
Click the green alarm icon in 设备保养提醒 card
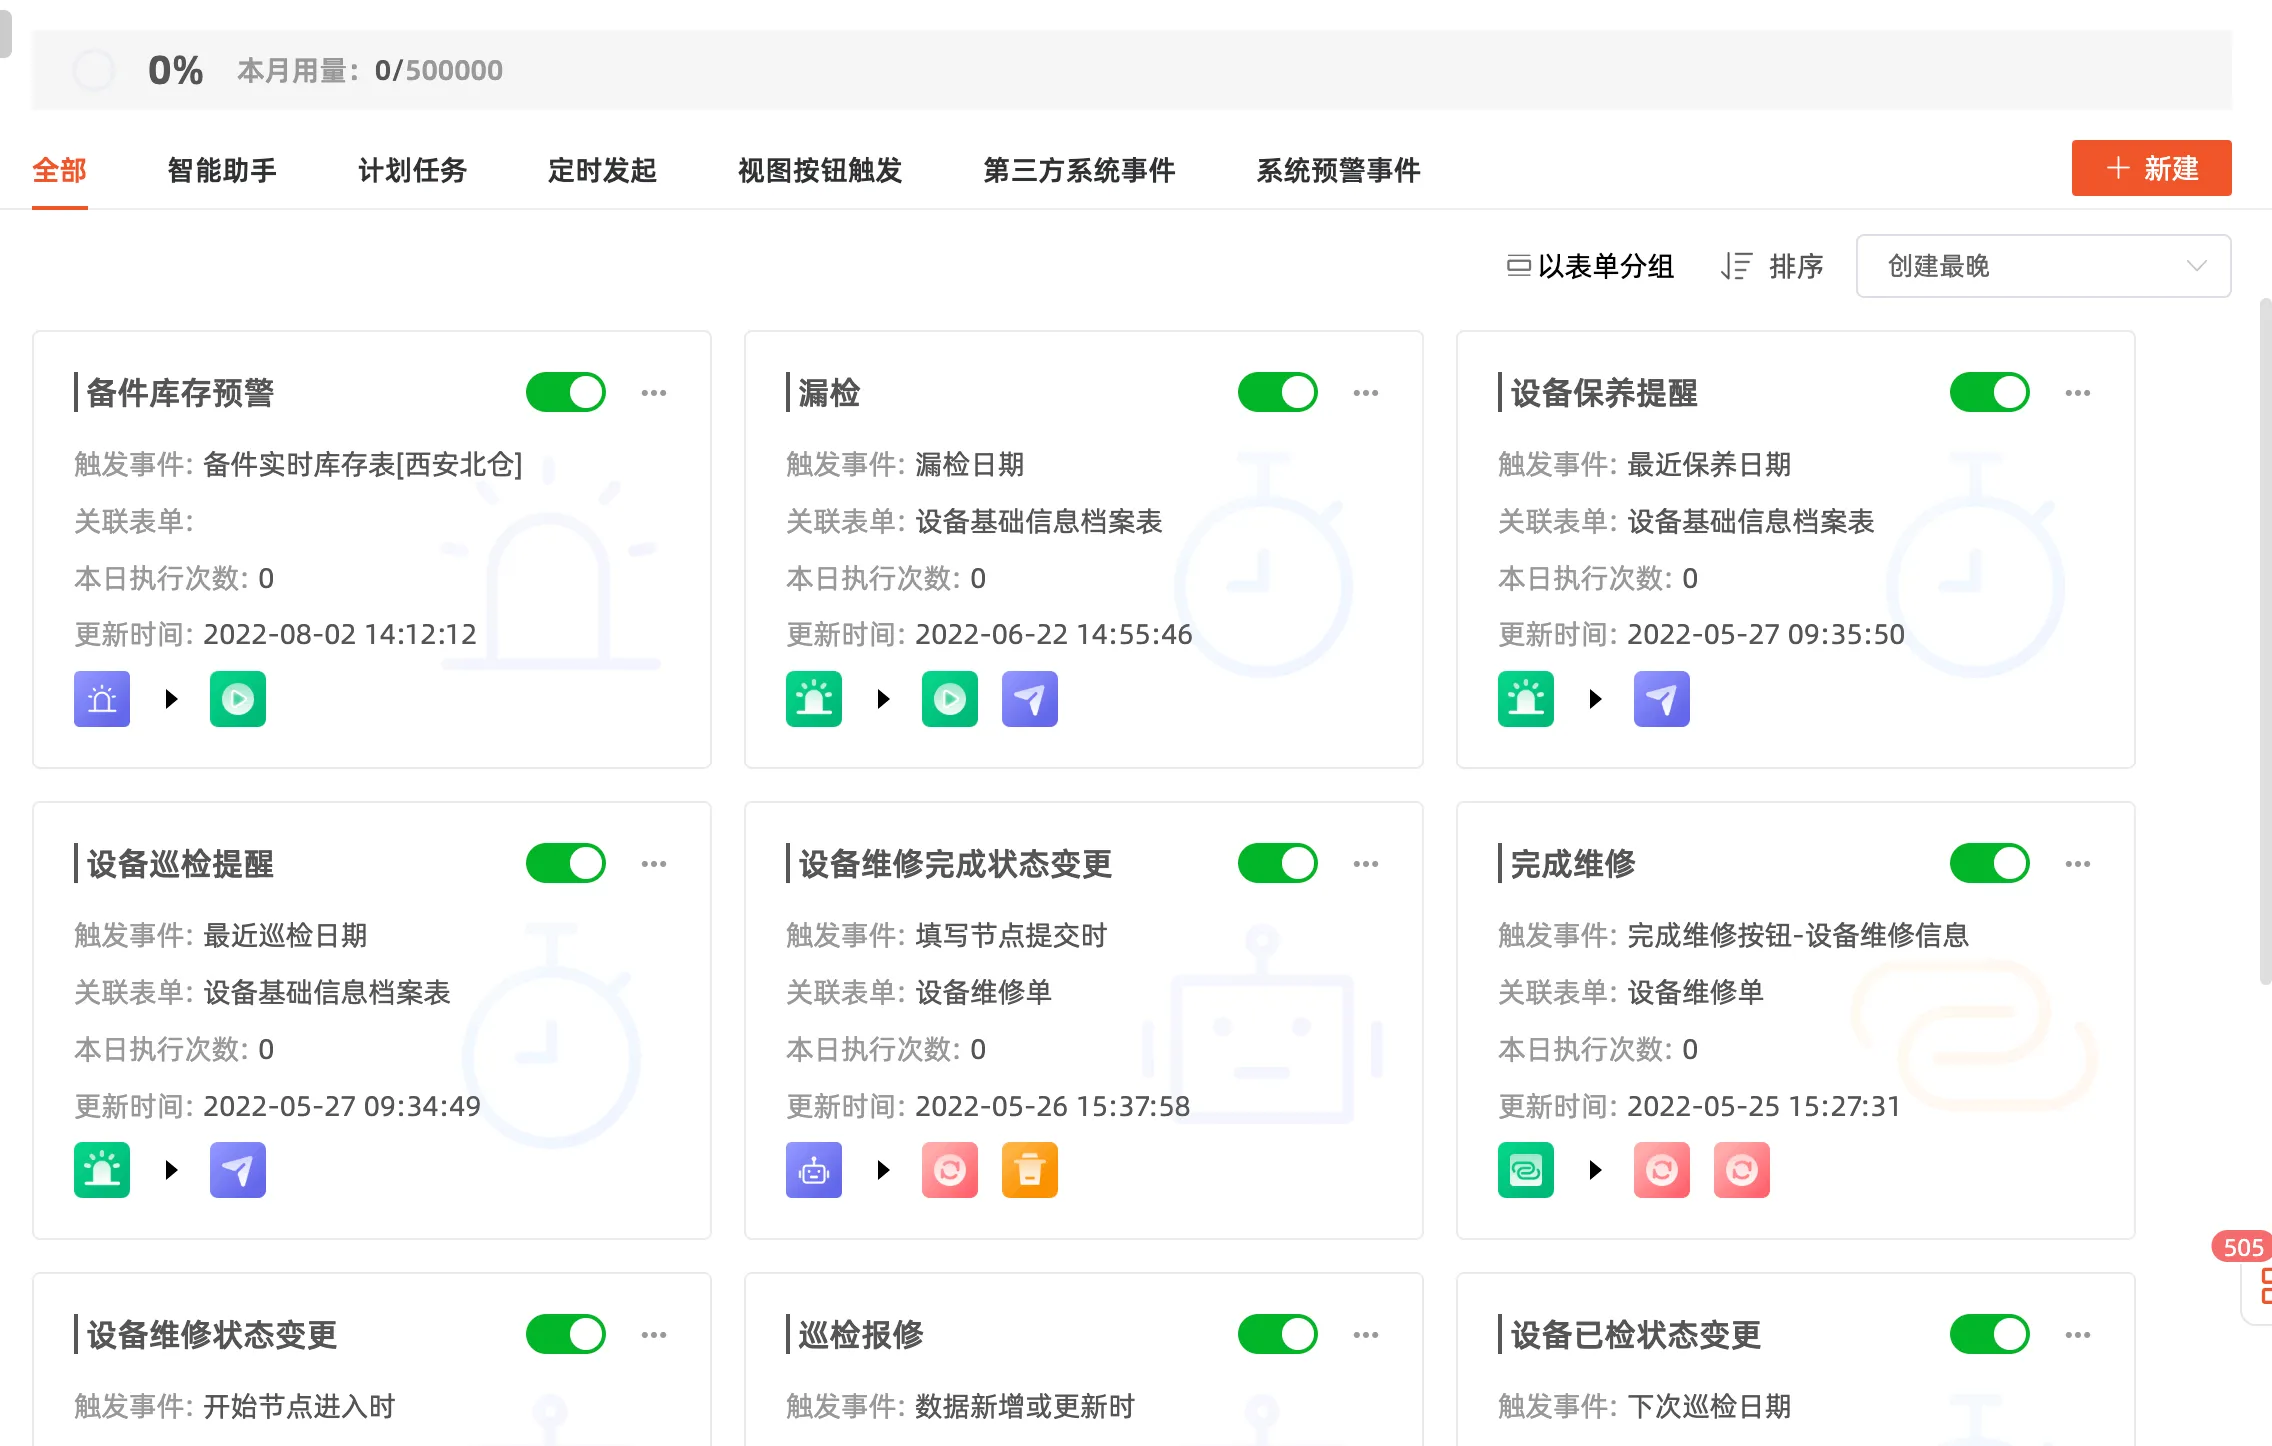1525,698
